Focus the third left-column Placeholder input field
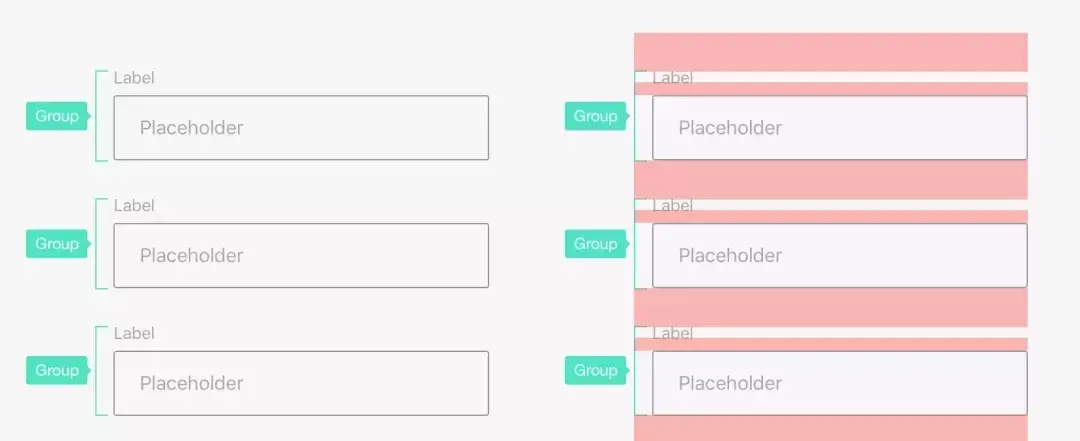1080x441 pixels. coord(301,383)
